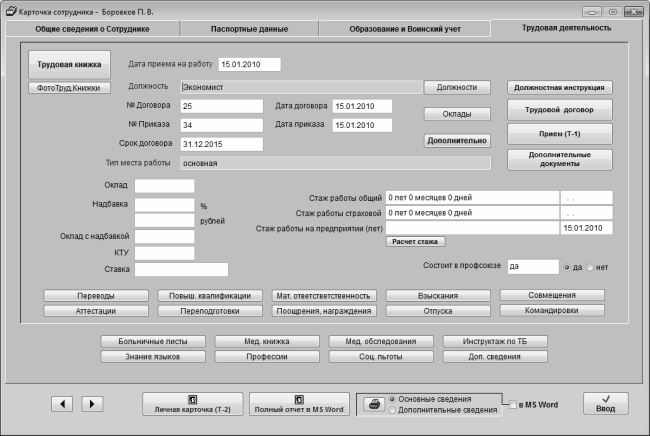Image resolution: width=650 pixels, height=436 pixels.
Task: Click the previous record arrow button
Action: [x=63, y=404]
